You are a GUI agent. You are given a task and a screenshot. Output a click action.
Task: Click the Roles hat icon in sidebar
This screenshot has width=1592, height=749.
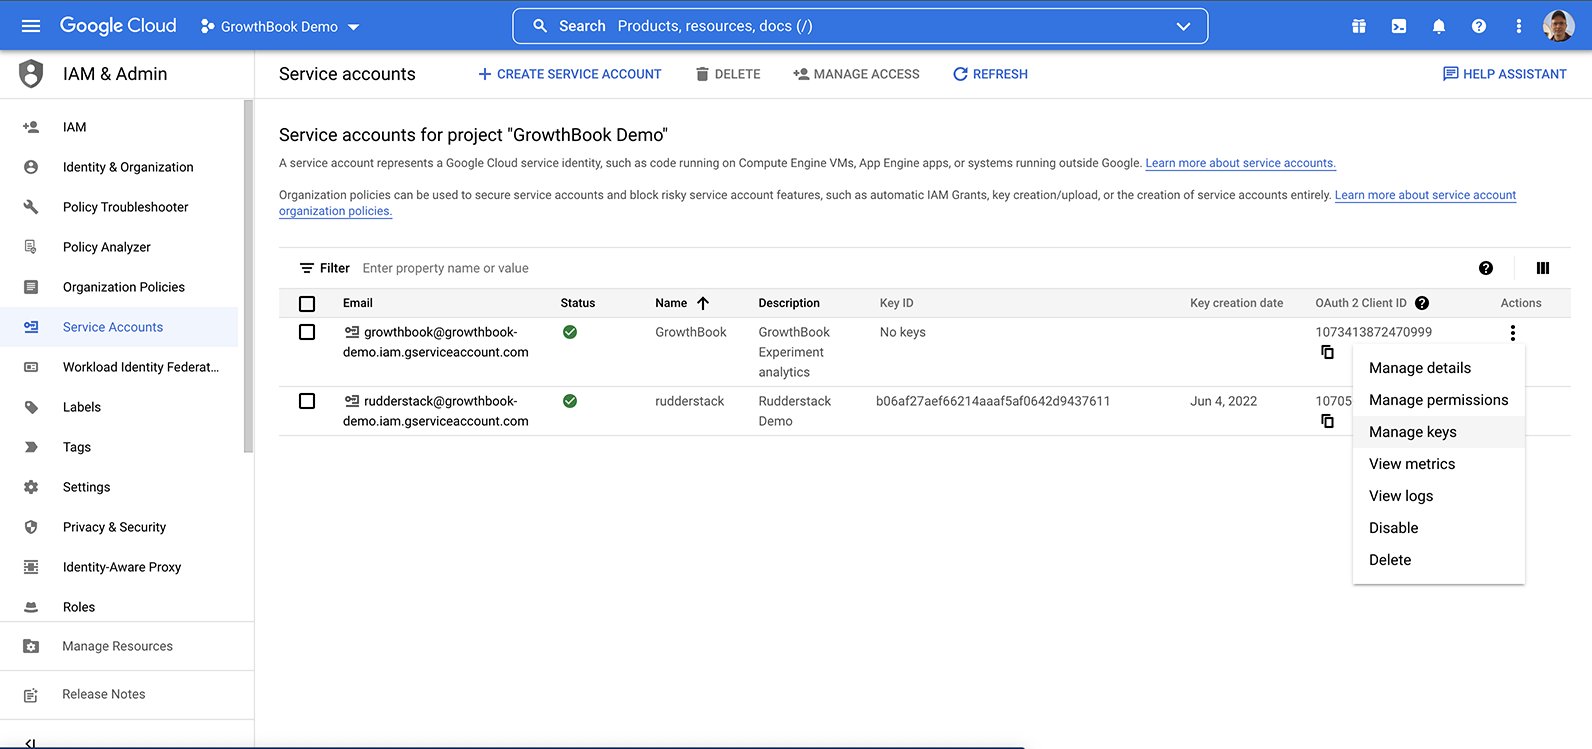click(31, 607)
